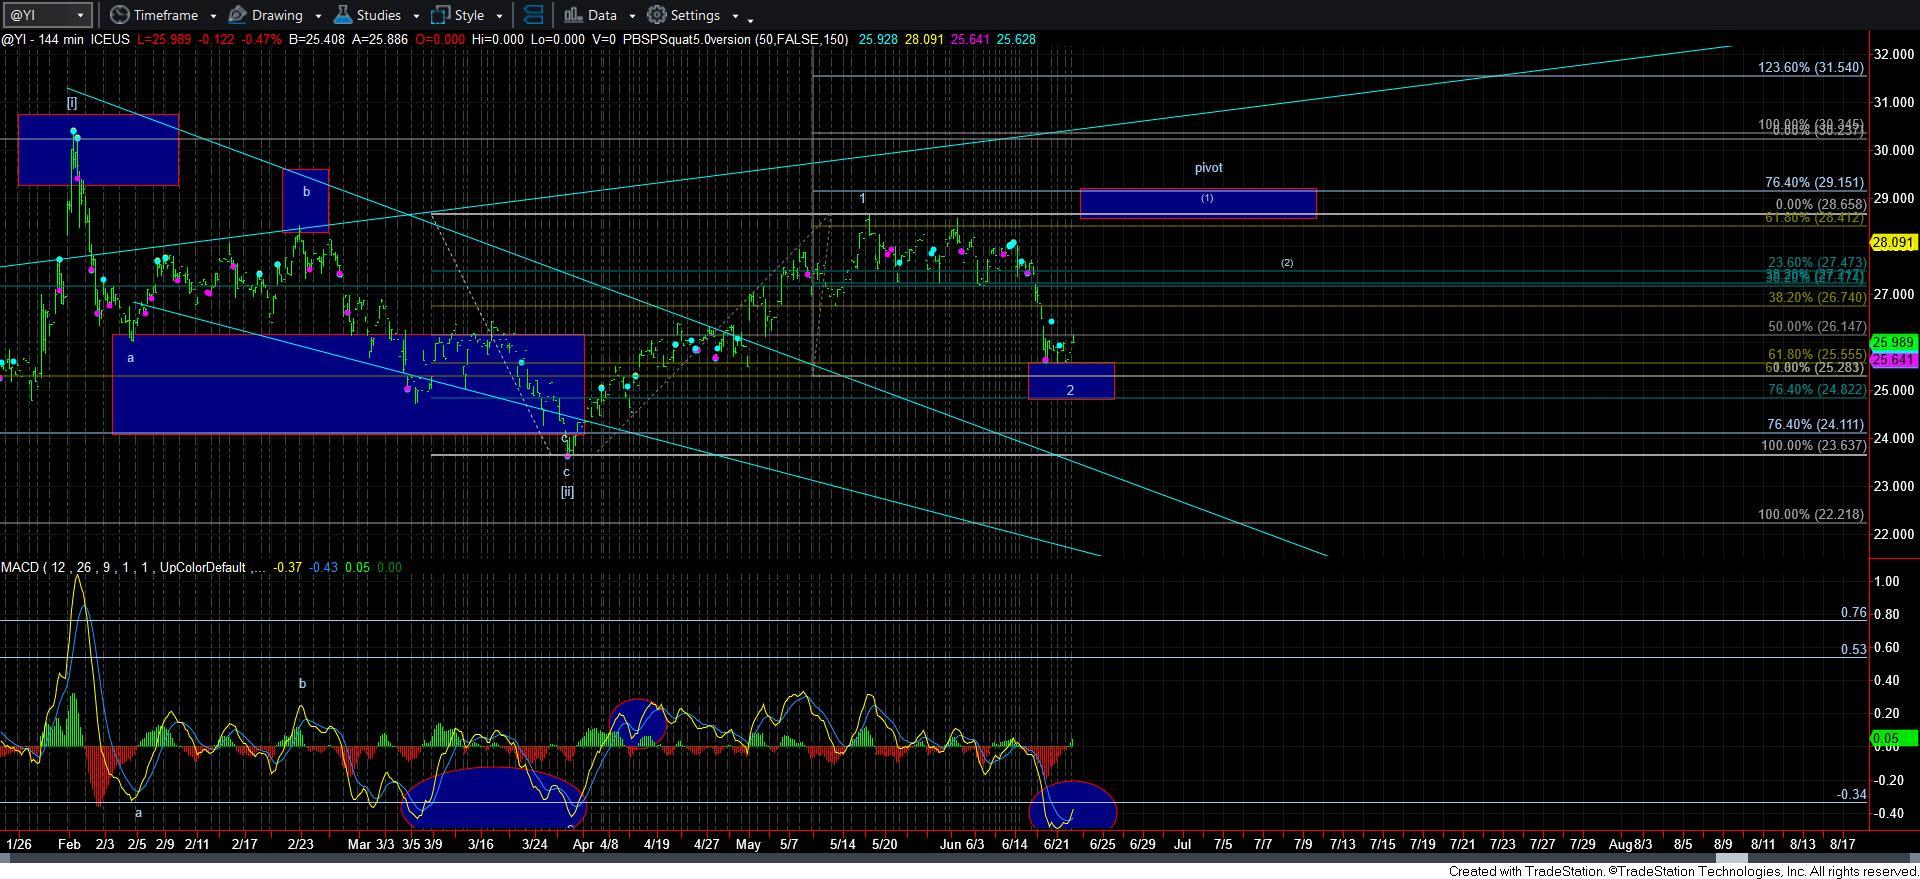The image size is (1920, 879).
Task: Click the -0.34 MACD level label
Action: (x=1851, y=794)
